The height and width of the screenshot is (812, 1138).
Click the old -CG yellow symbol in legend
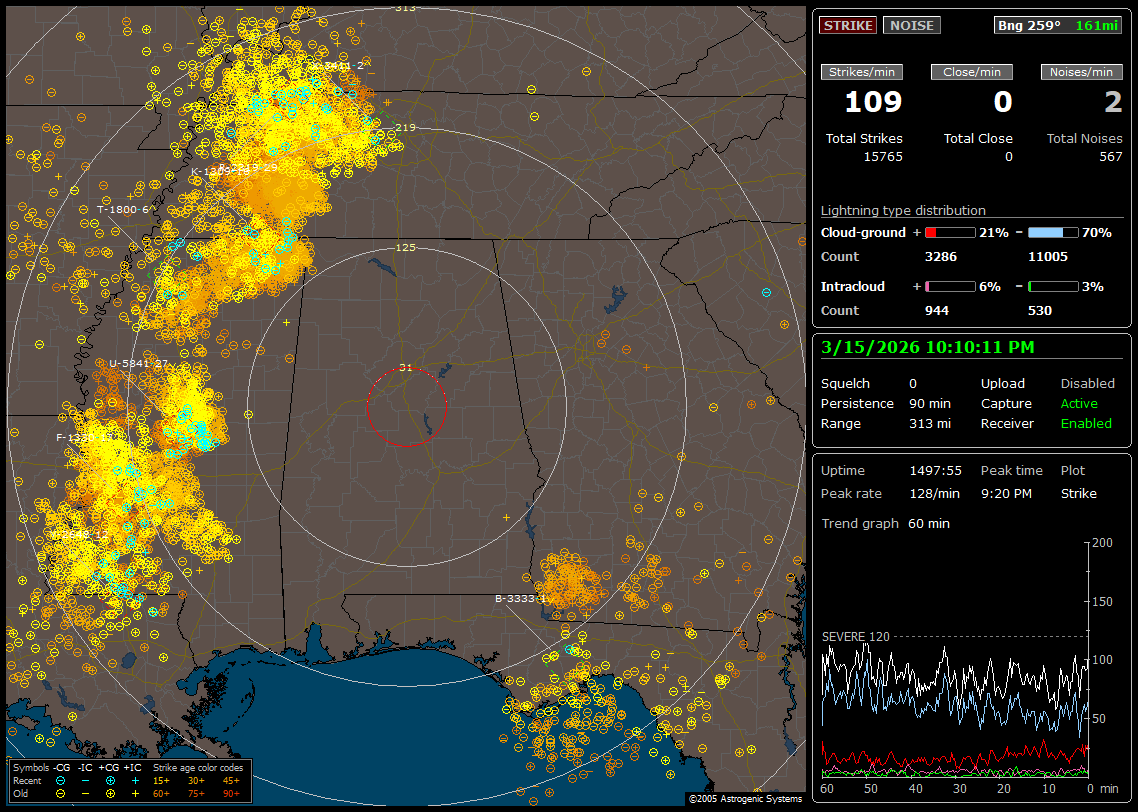click(61, 792)
